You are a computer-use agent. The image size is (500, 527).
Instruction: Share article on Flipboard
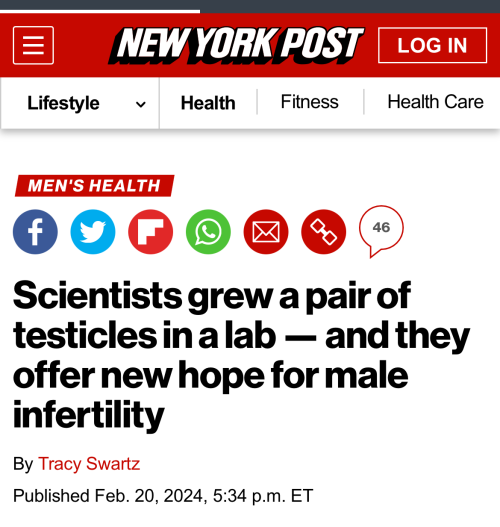click(151, 232)
